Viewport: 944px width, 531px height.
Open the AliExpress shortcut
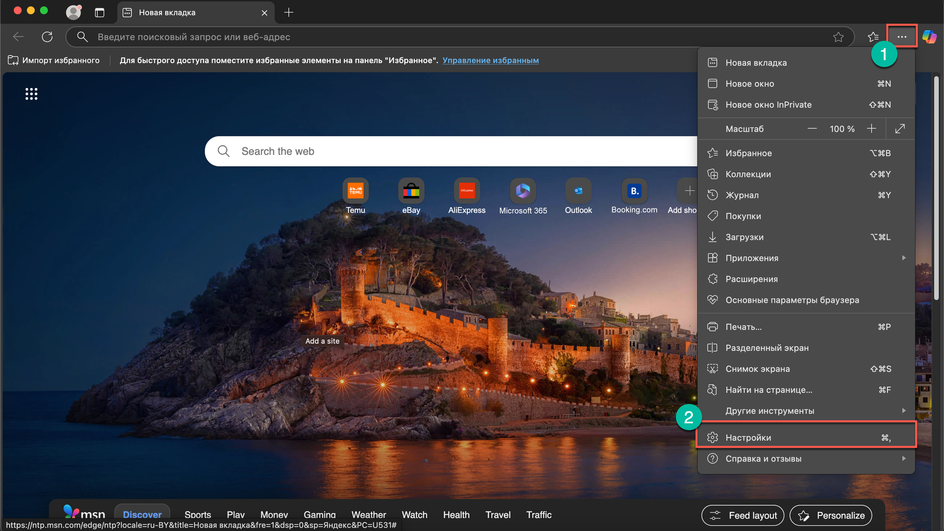tap(467, 196)
